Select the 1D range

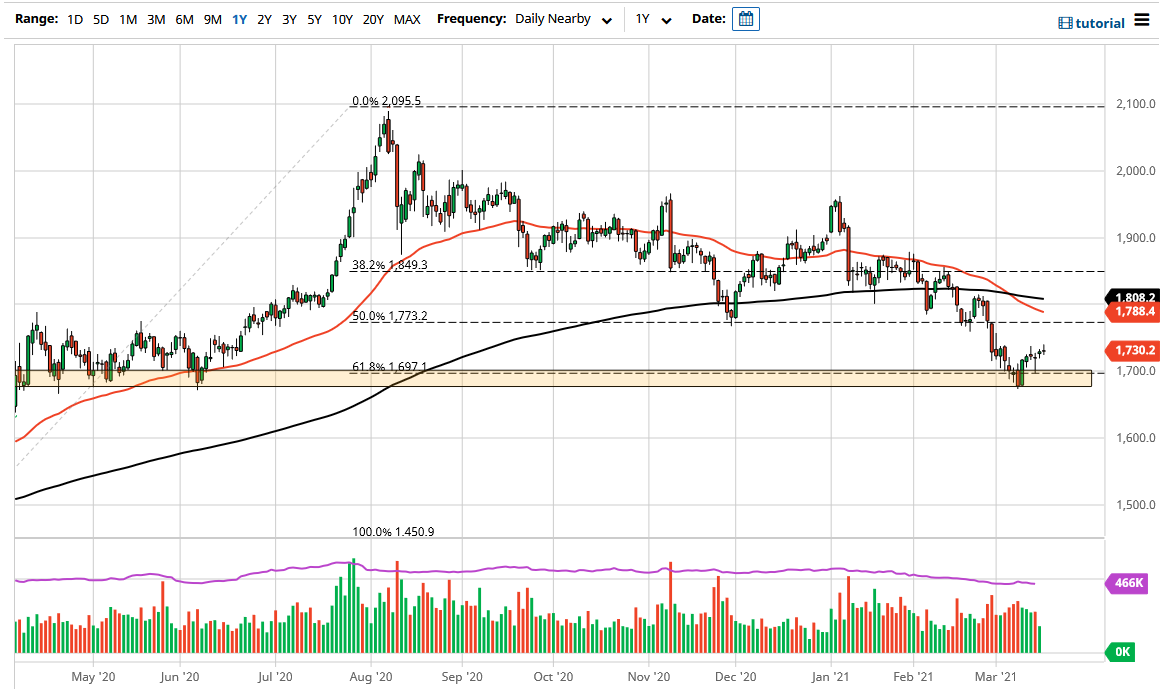point(75,19)
